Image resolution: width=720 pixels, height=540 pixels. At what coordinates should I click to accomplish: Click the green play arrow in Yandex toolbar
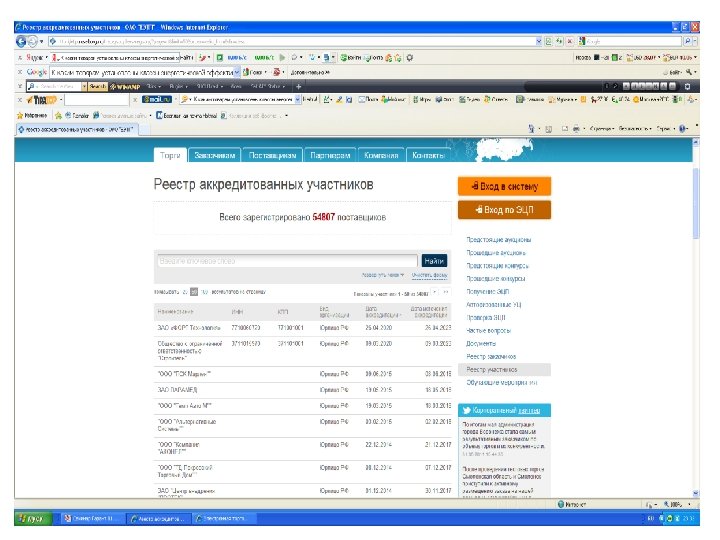coord(282,58)
